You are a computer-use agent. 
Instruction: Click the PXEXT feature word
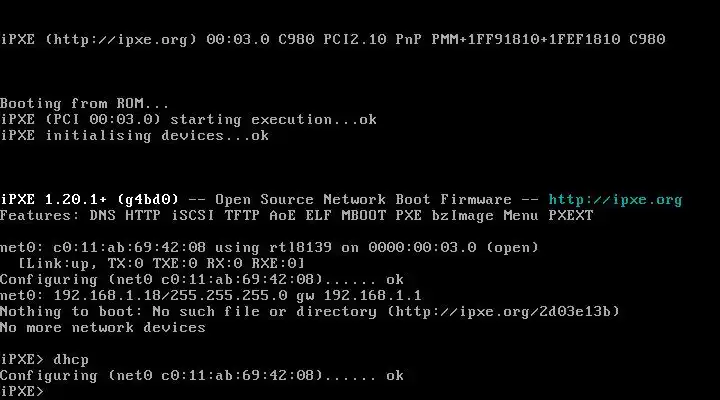(571, 216)
